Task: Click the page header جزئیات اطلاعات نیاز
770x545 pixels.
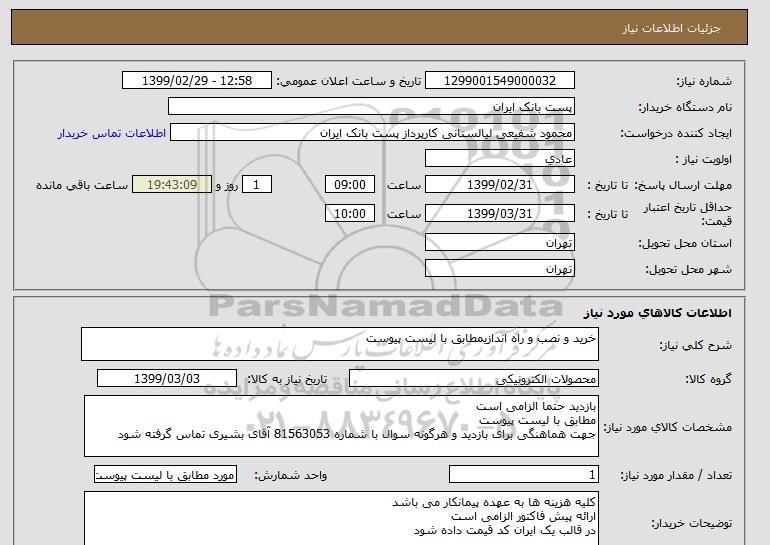Action: (671, 28)
